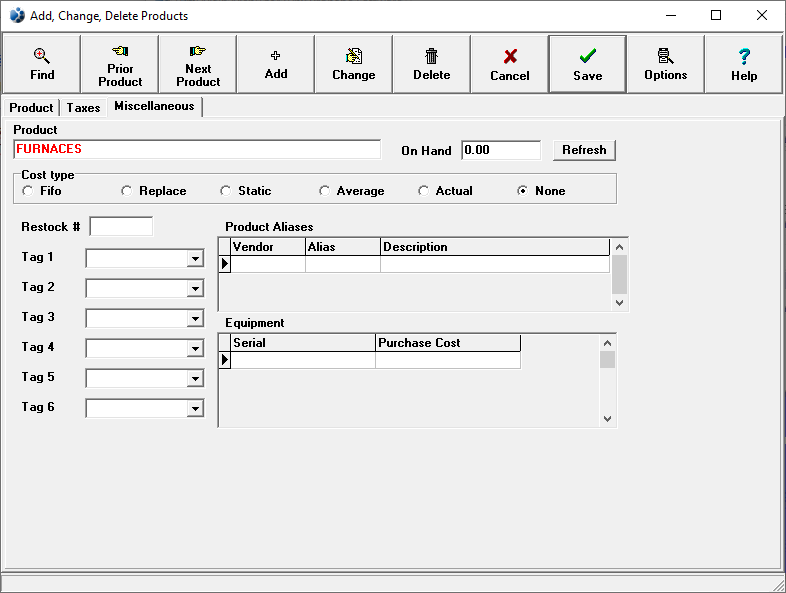Screen dimensions: 786x593
Task: Switch to the Product tab
Action: (31, 108)
